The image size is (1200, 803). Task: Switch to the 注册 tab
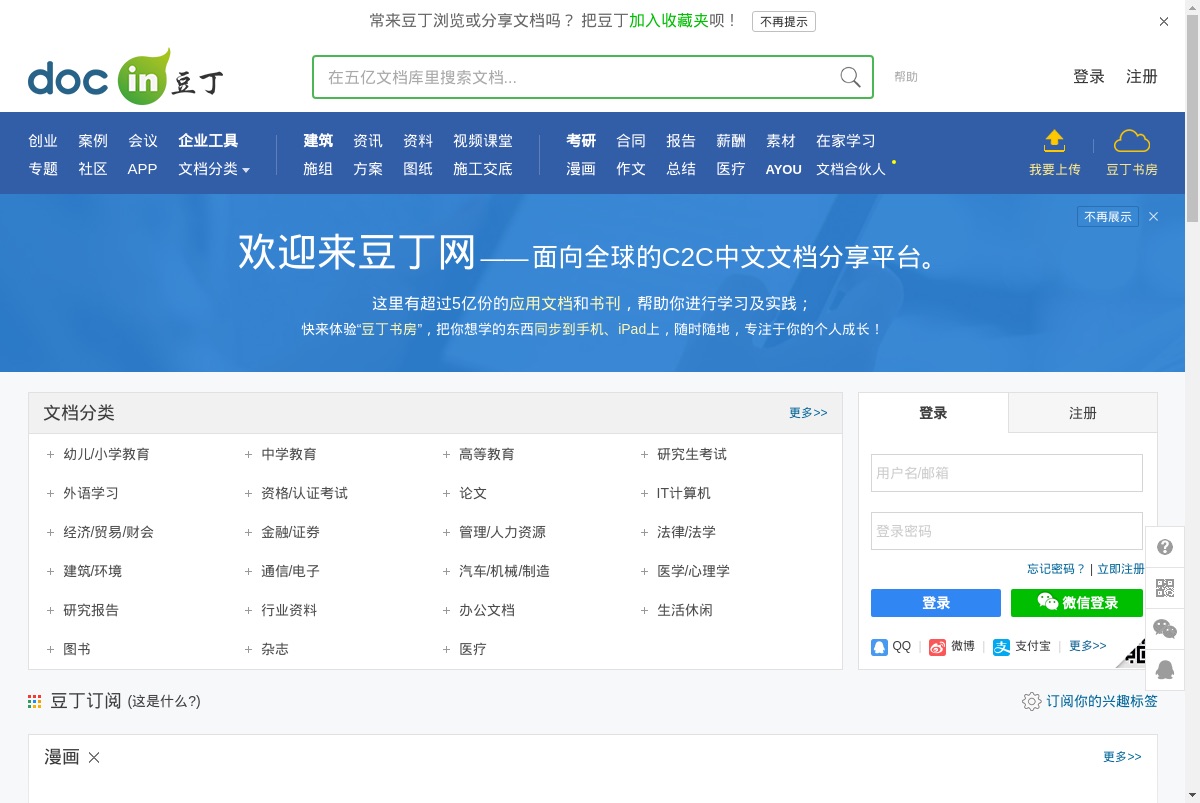click(x=1083, y=413)
